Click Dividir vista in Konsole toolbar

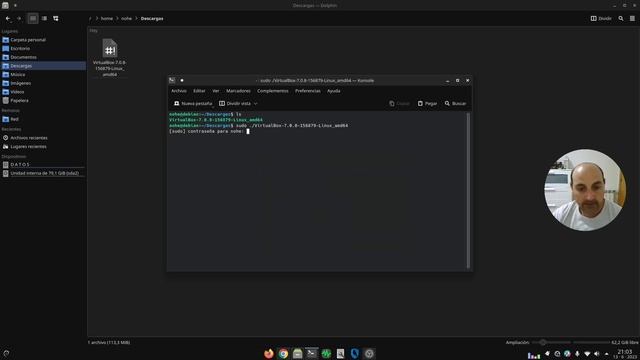point(235,104)
